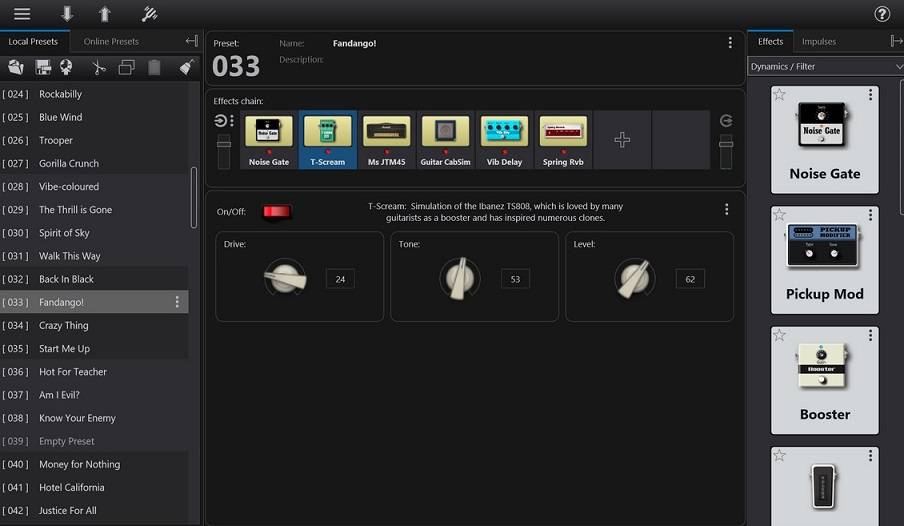Expand the Dynamics / Filter category dropdown
The width and height of the screenshot is (904, 526).
(x=825, y=66)
